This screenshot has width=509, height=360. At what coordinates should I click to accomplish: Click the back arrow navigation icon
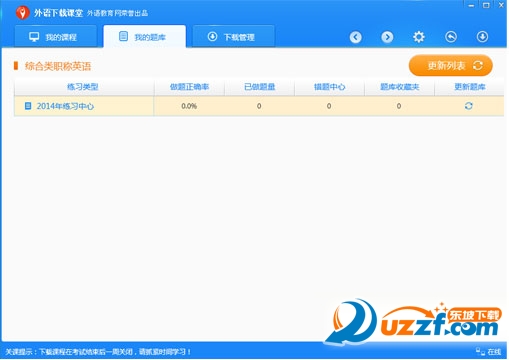coord(356,37)
